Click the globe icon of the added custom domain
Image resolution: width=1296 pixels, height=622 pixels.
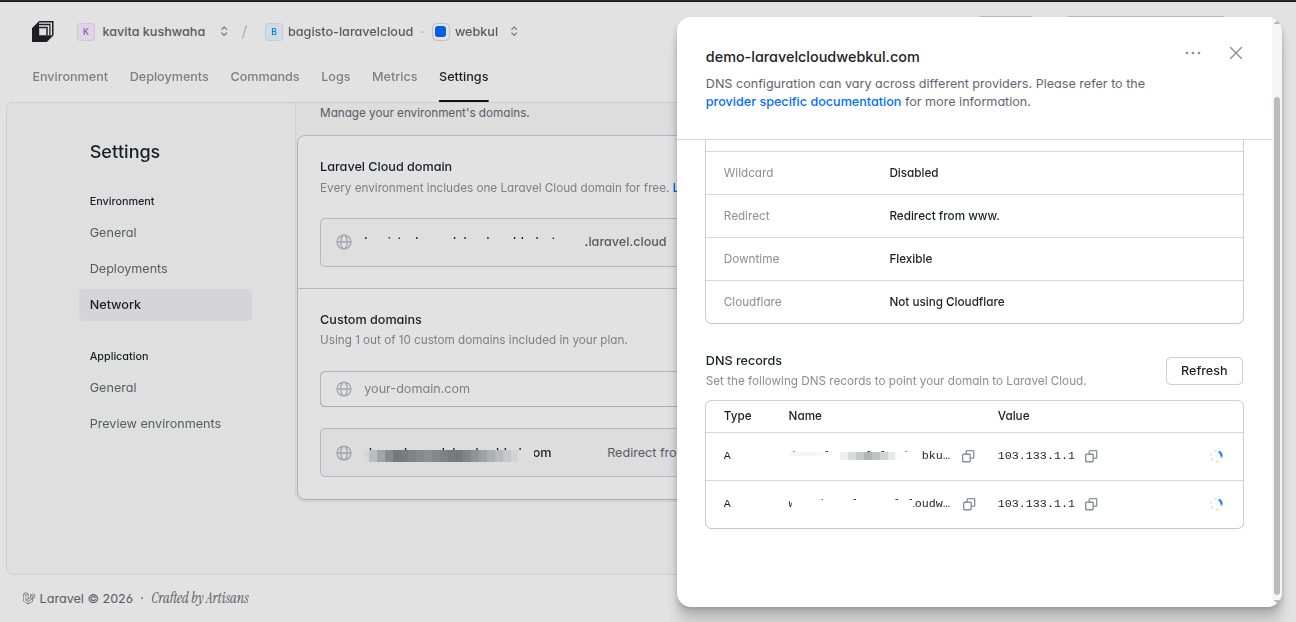[x=344, y=453]
